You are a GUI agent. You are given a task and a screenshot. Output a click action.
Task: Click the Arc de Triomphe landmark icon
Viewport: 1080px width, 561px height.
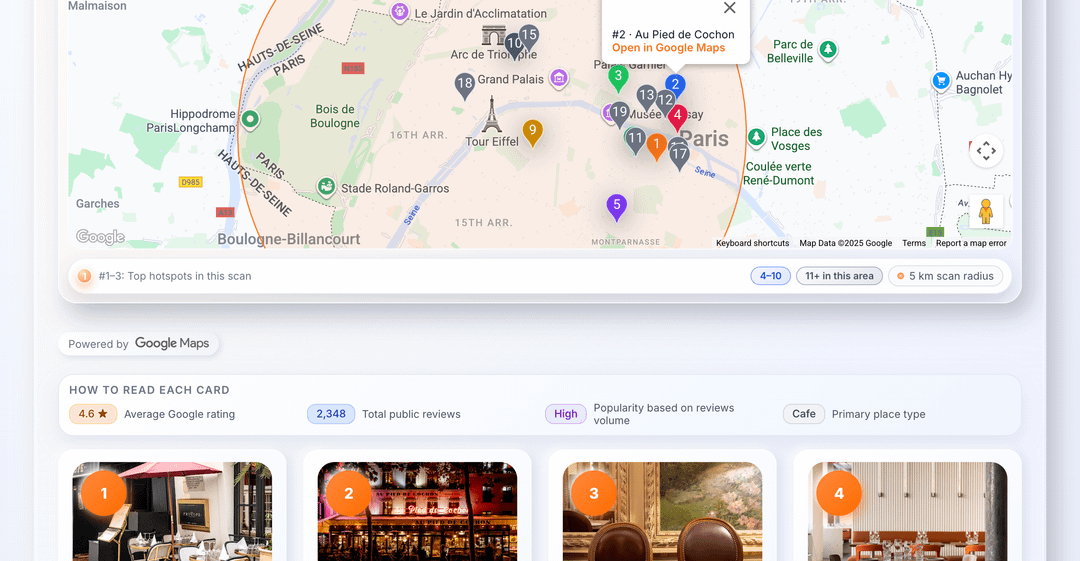point(494,36)
